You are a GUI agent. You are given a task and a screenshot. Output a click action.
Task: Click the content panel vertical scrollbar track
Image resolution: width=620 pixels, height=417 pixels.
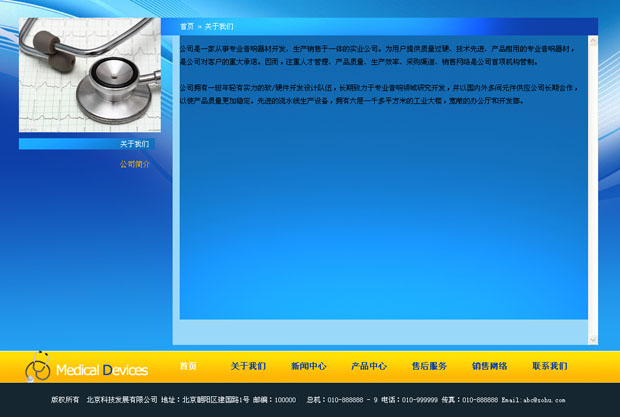(x=593, y=190)
